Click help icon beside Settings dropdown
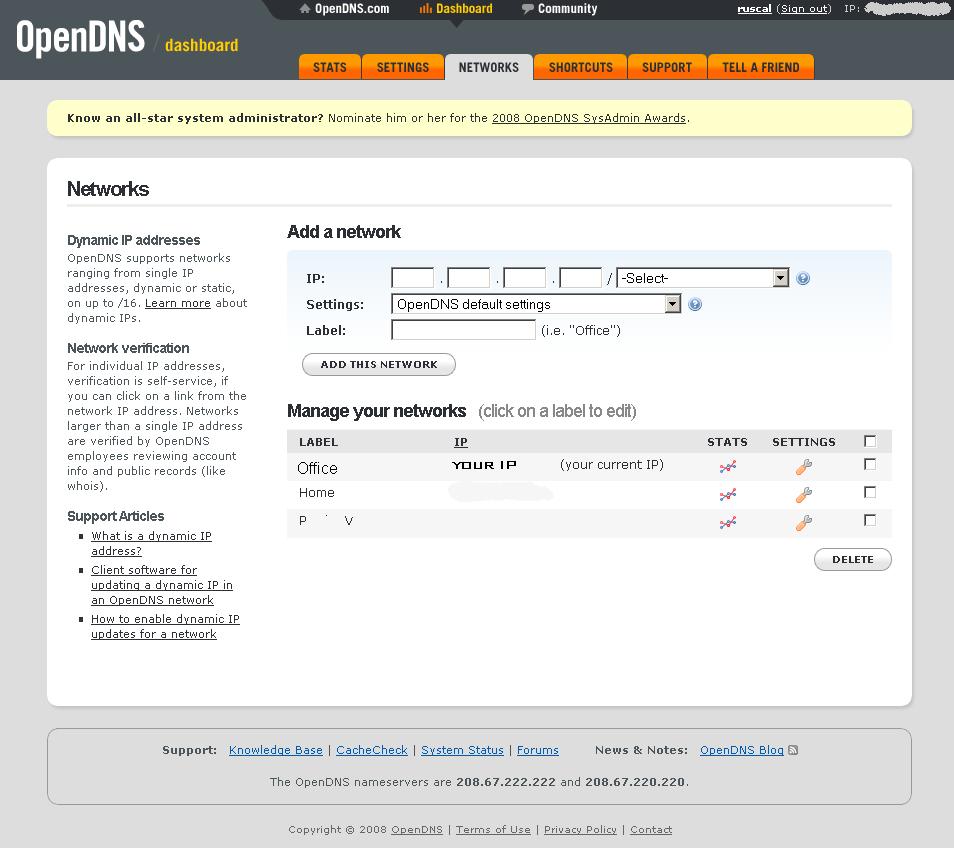954x848 pixels. (x=695, y=304)
